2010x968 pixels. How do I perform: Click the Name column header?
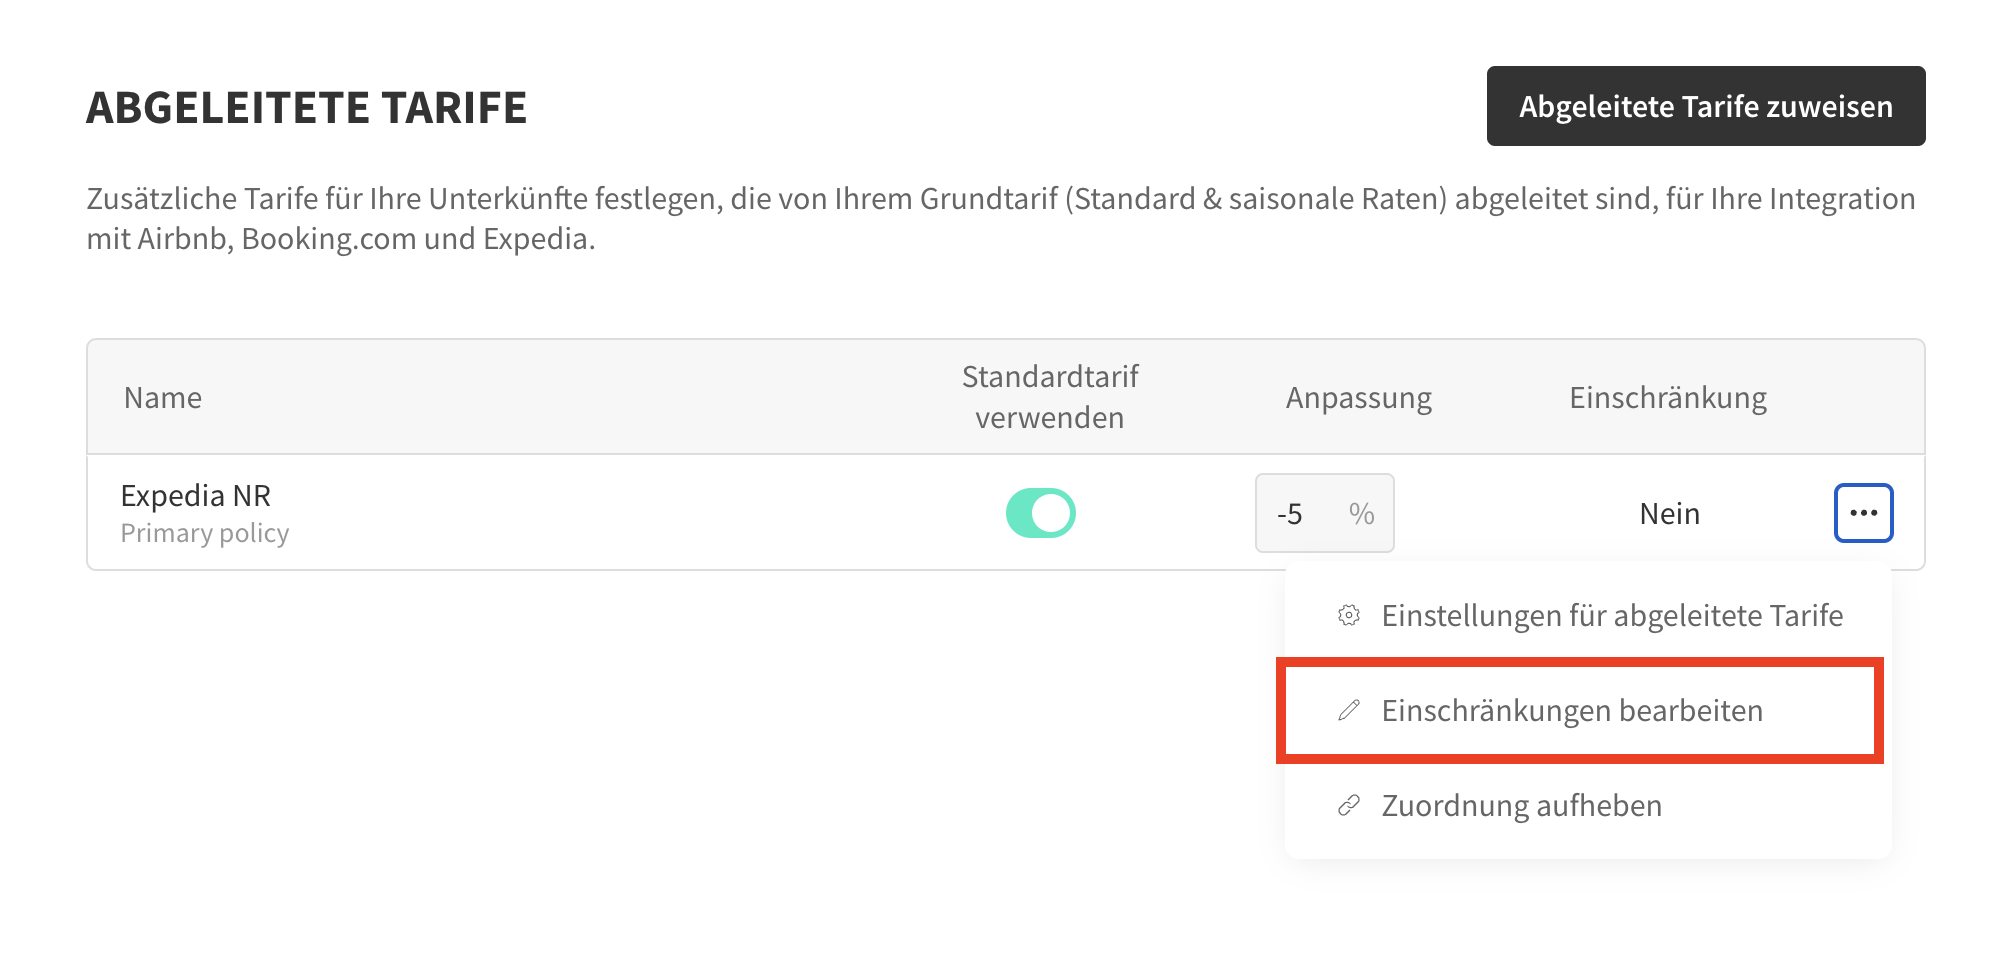coord(163,397)
